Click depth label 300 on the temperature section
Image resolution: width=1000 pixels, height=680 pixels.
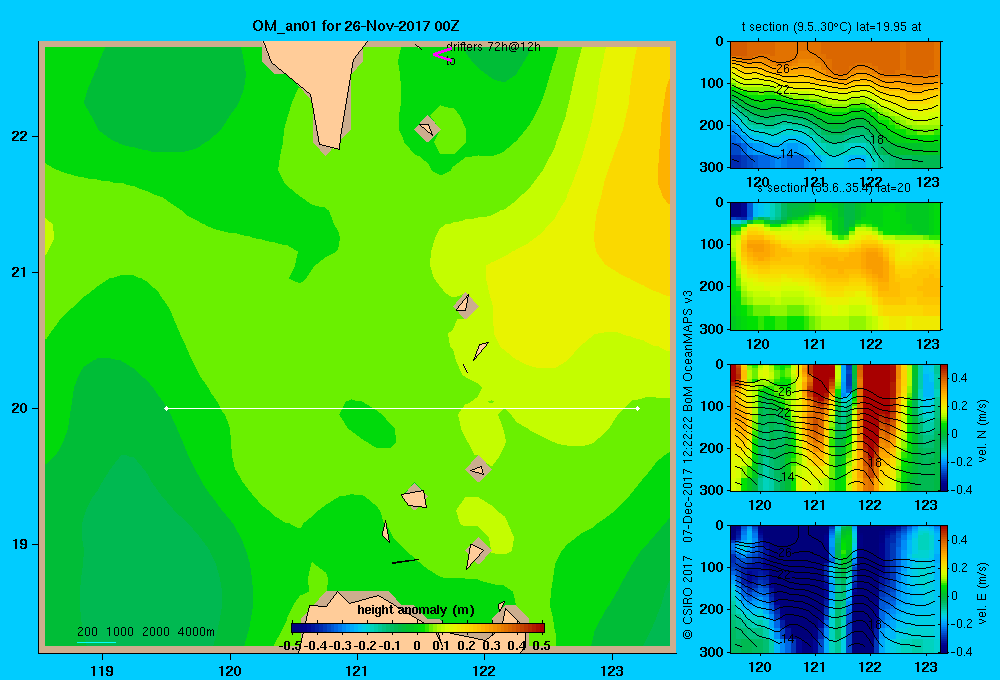pyautogui.click(x=710, y=167)
